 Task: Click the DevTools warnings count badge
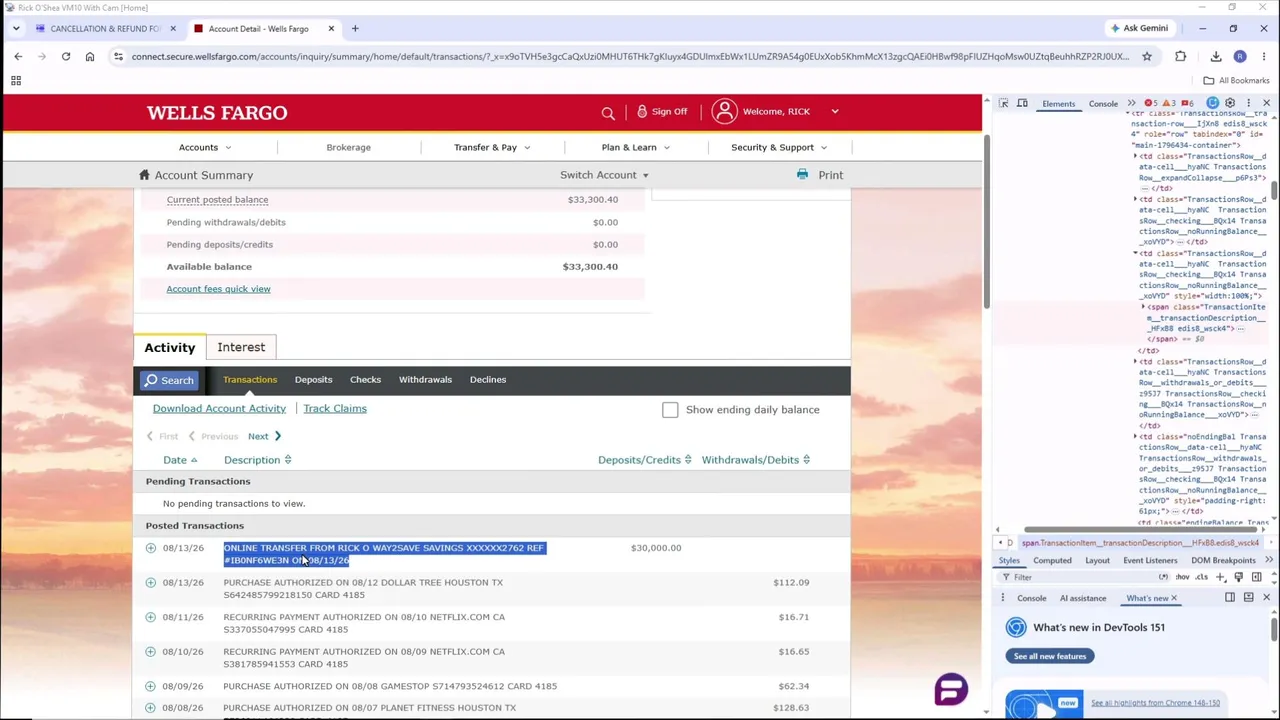click(1169, 103)
